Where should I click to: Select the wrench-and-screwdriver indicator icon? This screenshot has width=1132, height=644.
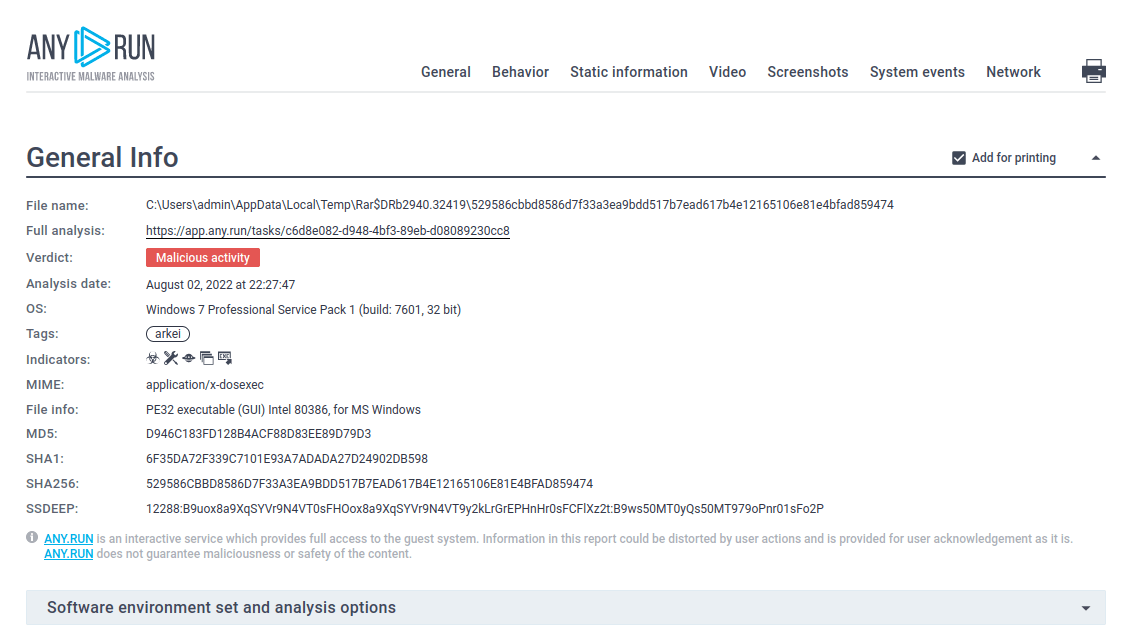coord(170,357)
